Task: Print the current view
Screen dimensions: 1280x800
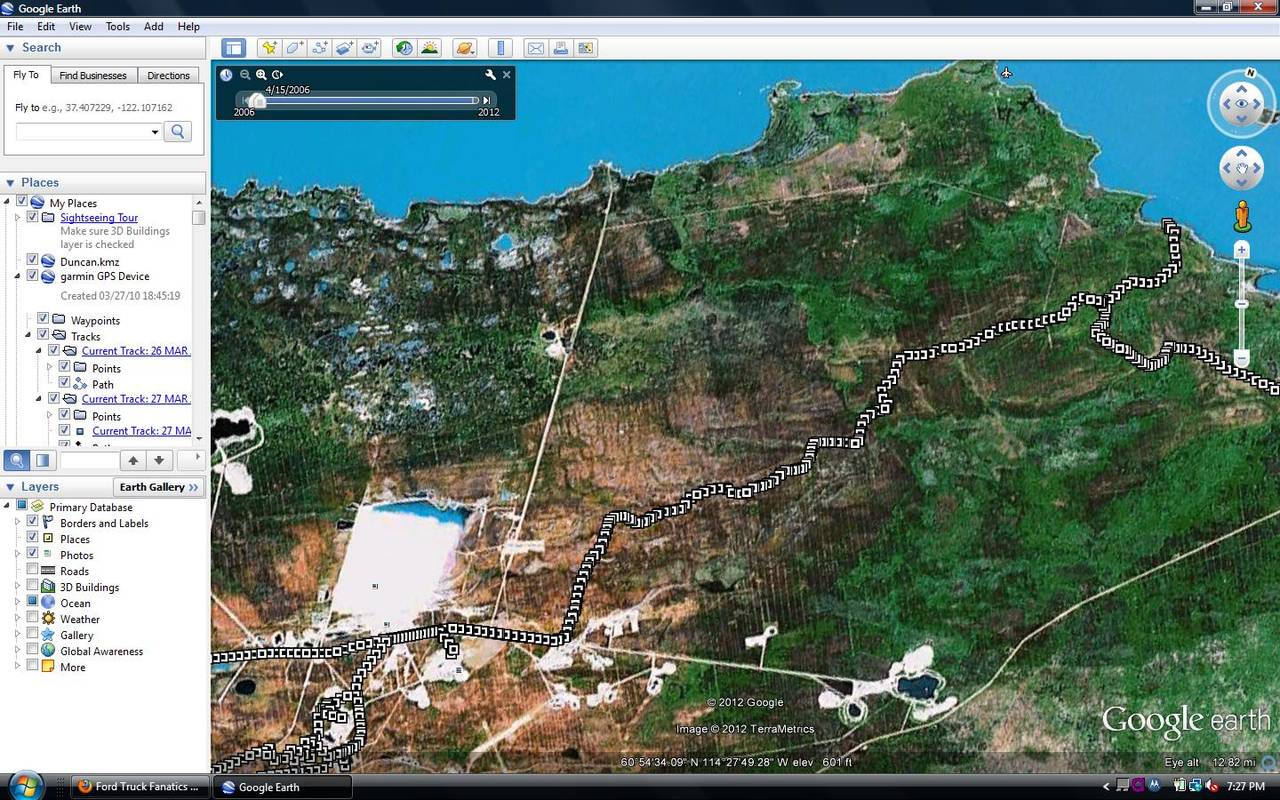Action: click(x=561, y=47)
